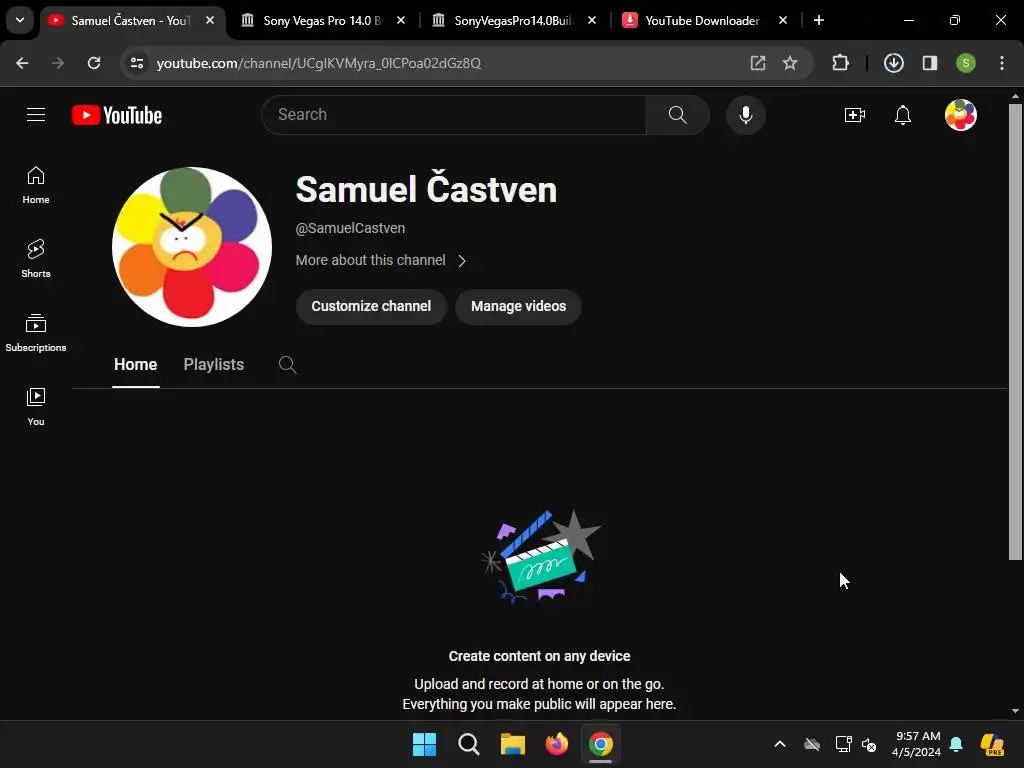
Task: Open the account avatar menu top right
Action: (x=960, y=115)
